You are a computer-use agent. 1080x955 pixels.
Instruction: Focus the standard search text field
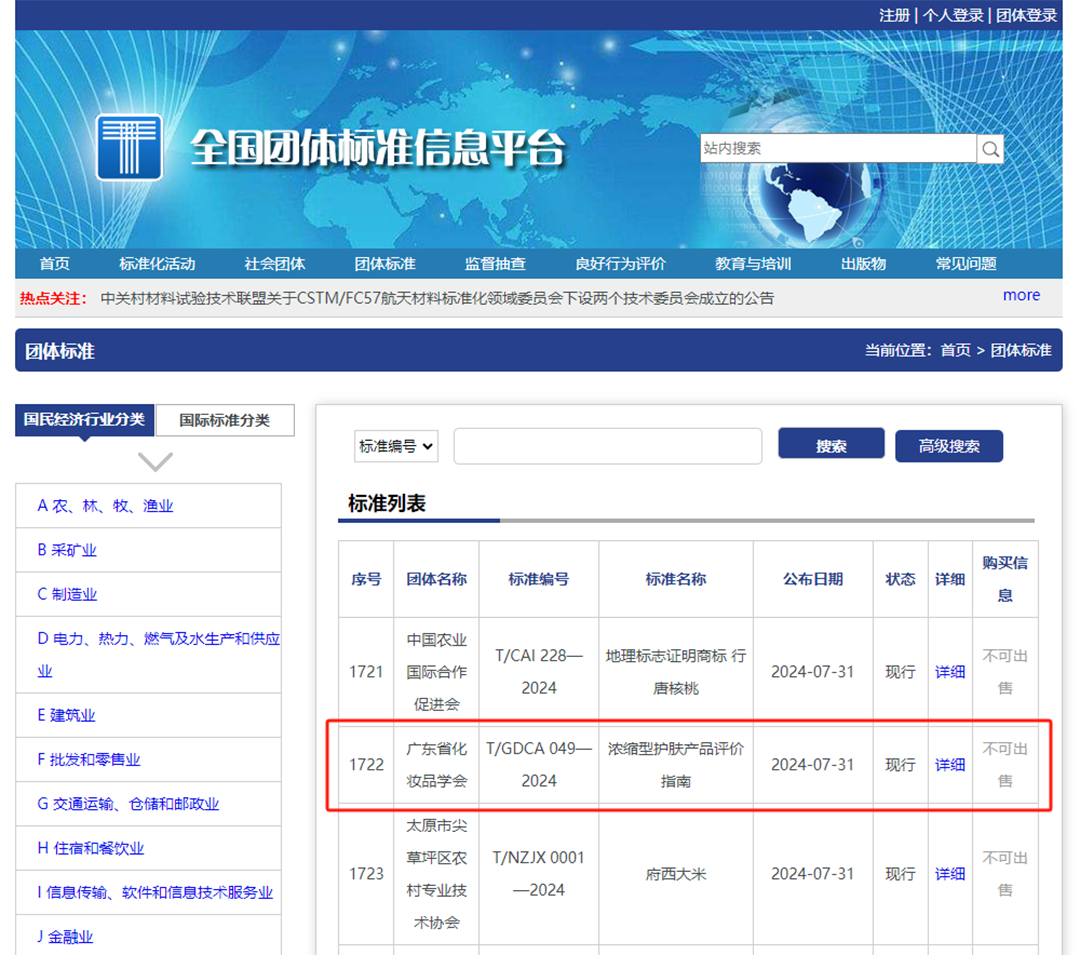click(x=607, y=446)
